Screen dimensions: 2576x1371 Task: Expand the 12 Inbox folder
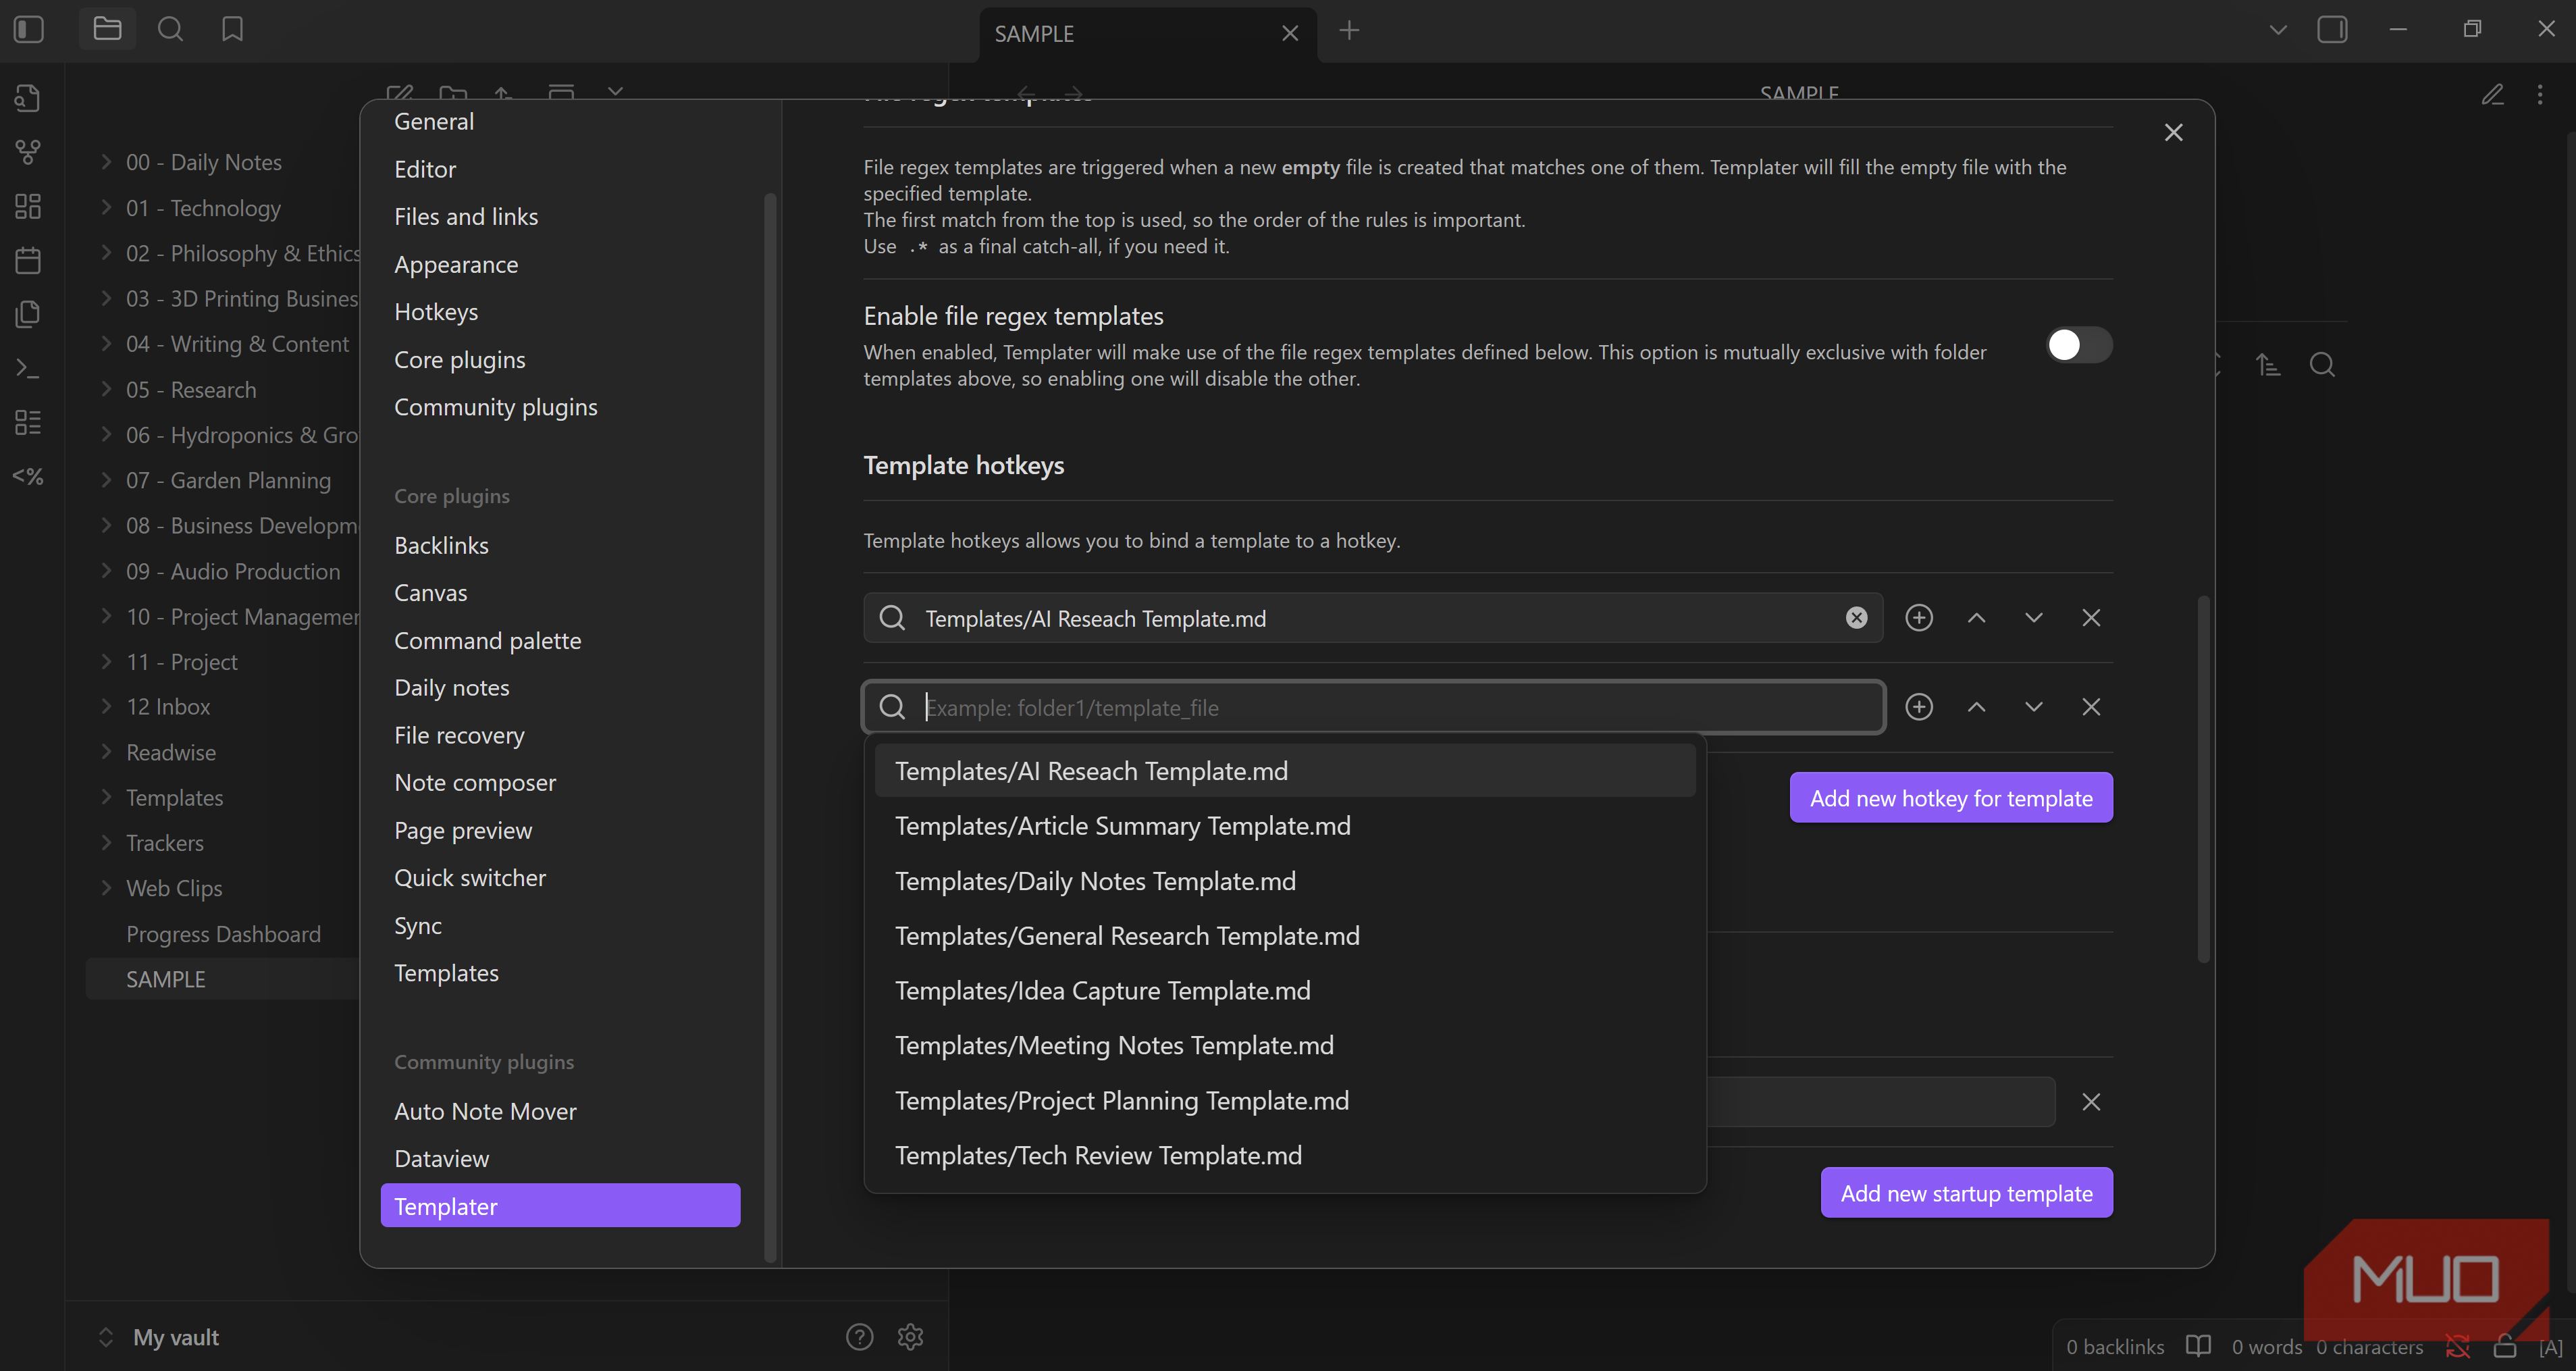coord(105,706)
